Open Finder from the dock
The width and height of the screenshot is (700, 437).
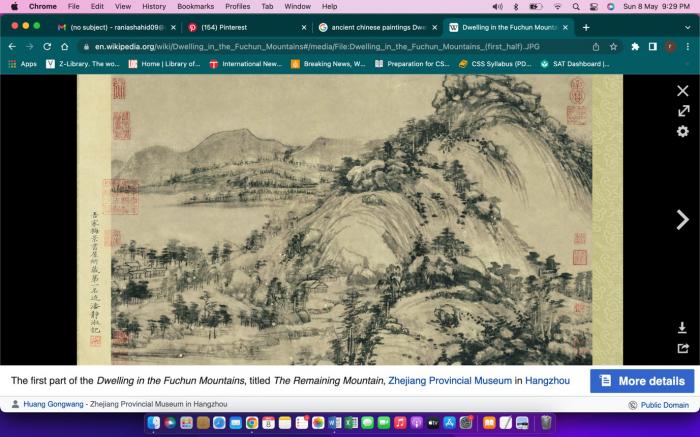tap(154, 422)
